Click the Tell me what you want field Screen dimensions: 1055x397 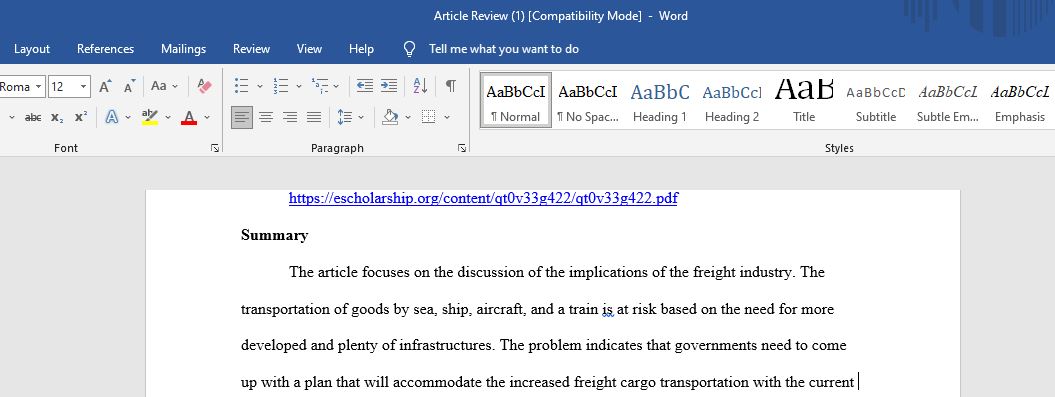[504, 49]
